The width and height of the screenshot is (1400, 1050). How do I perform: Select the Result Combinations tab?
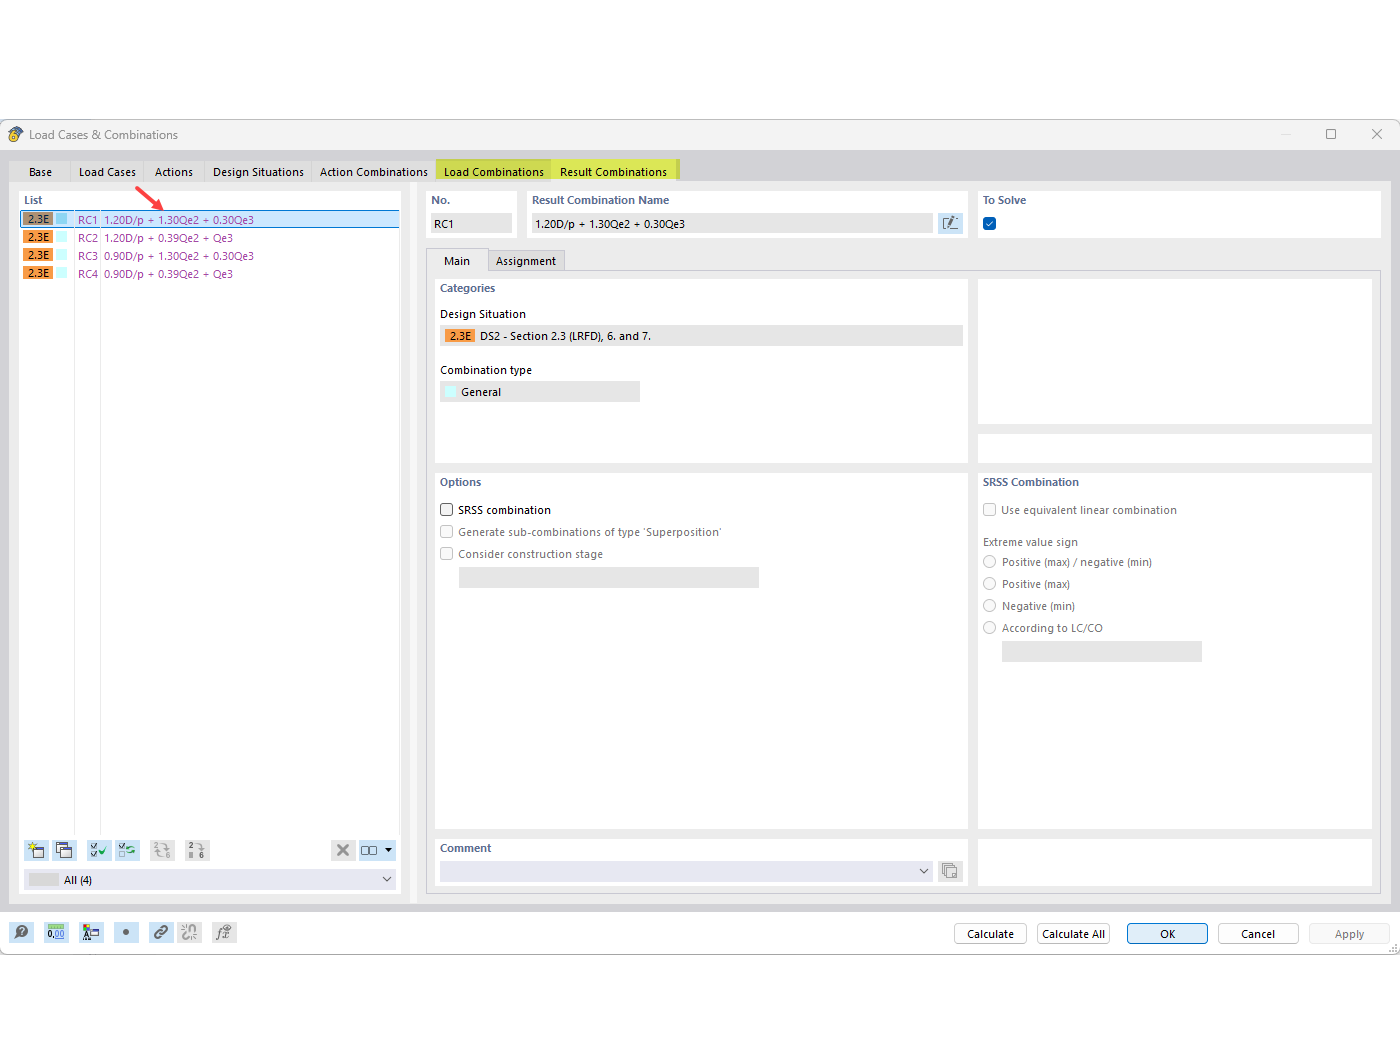pyautogui.click(x=613, y=172)
